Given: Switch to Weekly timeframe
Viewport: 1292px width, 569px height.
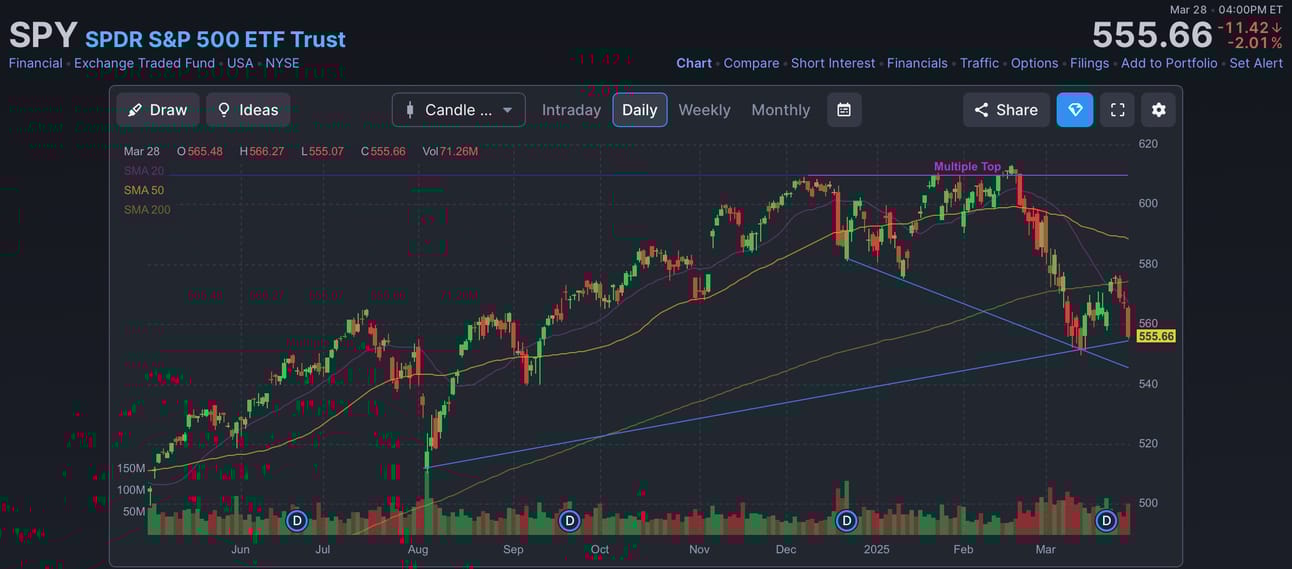Looking at the screenshot, I should coord(704,110).
